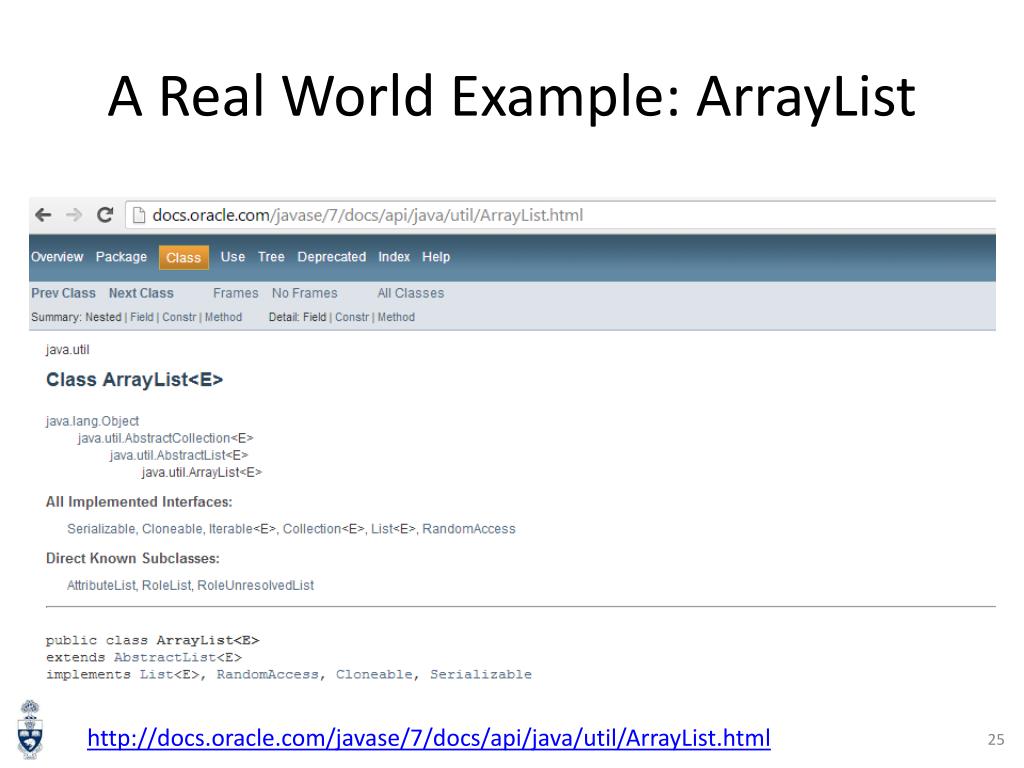Click Cloneable in implements declaration
1024x768 pixels.
374,675
